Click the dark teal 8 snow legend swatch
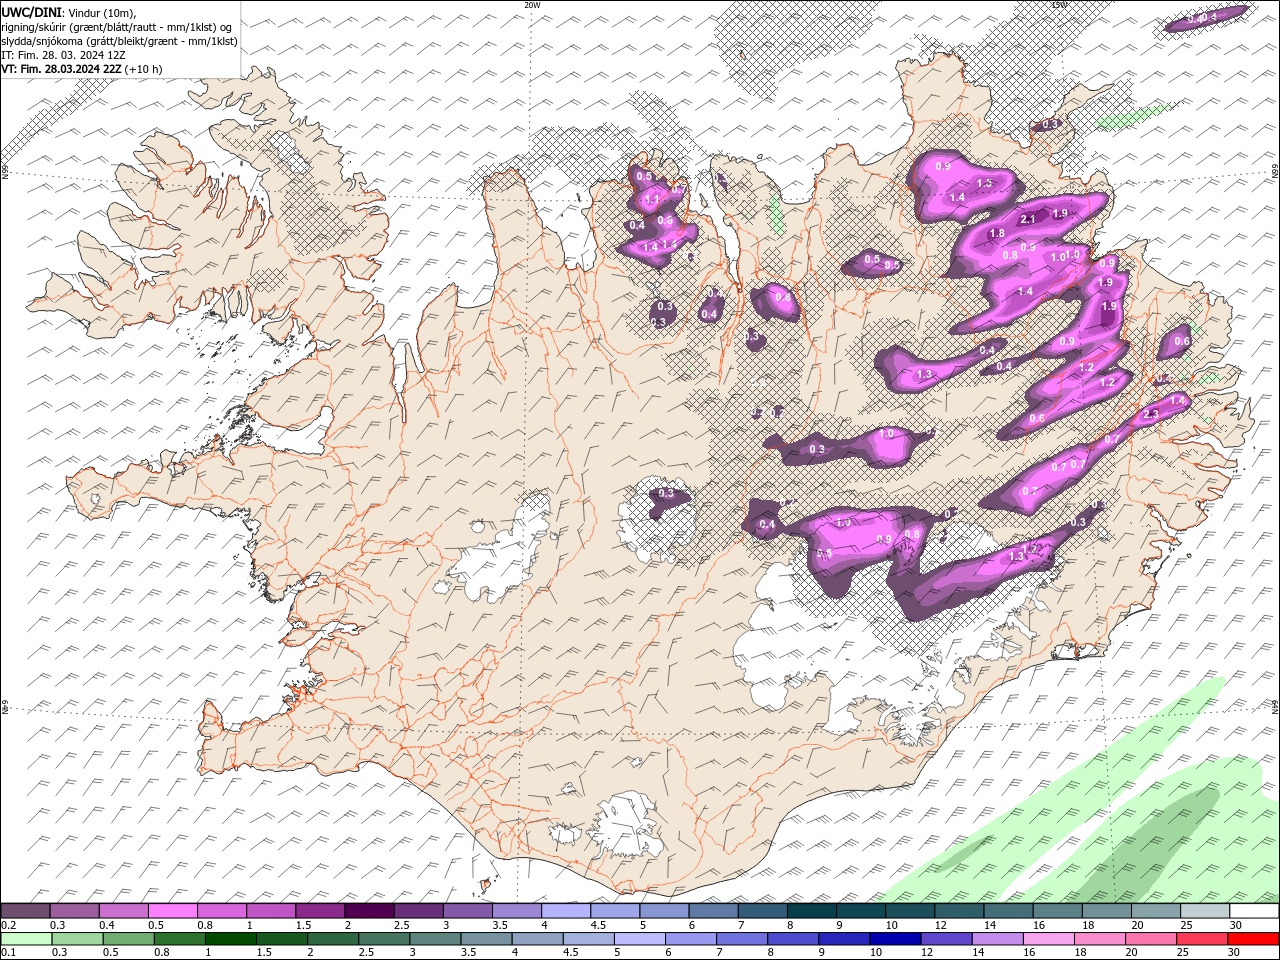 click(812, 911)
